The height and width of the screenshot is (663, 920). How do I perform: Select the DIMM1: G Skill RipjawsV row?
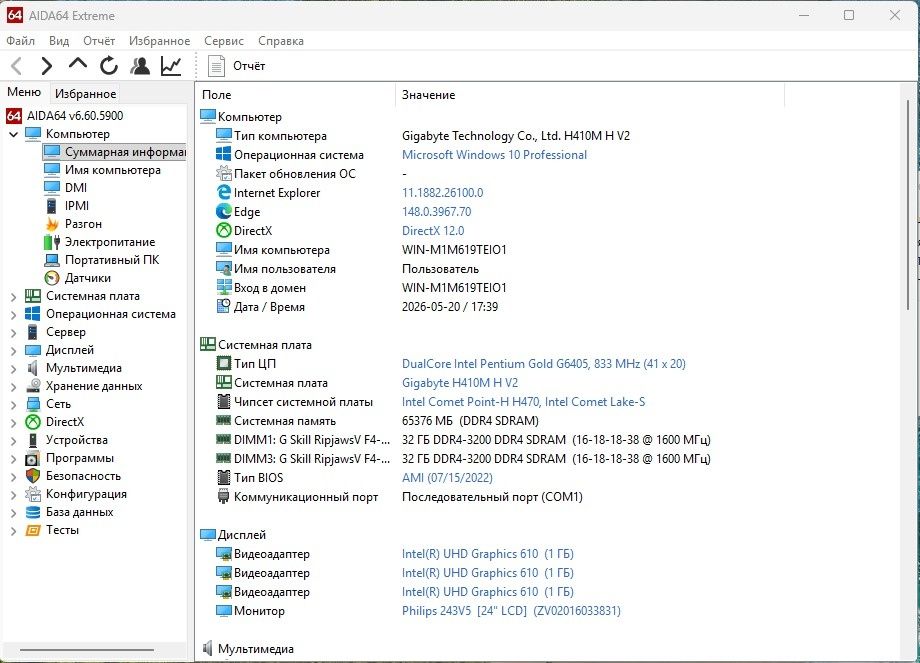pyautogui.click(x=464, y=440)
